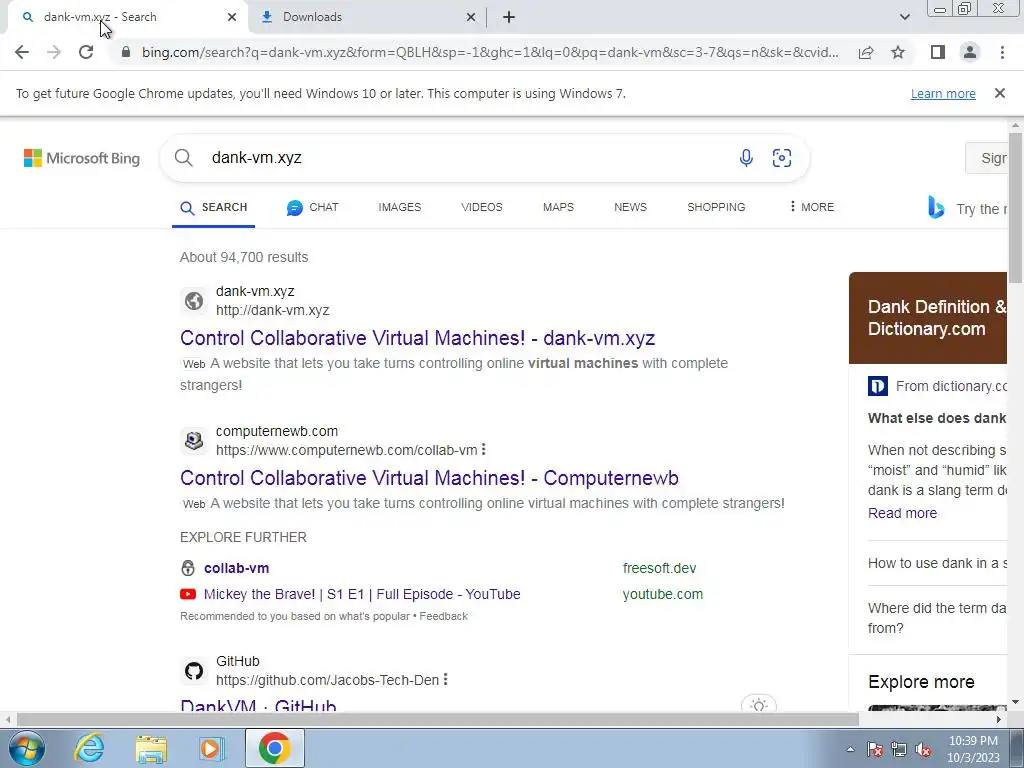Launch Internet Explorer from taskbar
Screen dimensions: 1024x768
tap(89, 748)
